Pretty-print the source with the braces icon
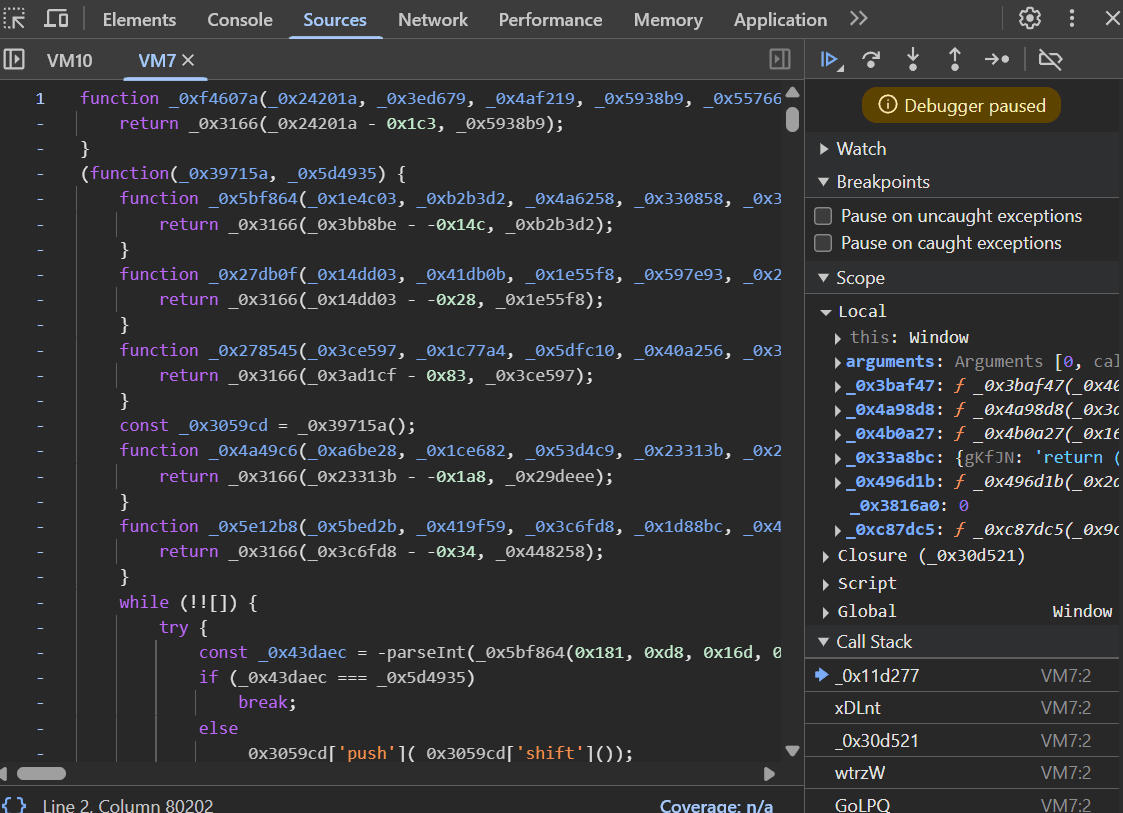This screenshot has height=813, width=1123. click(14, 804)
